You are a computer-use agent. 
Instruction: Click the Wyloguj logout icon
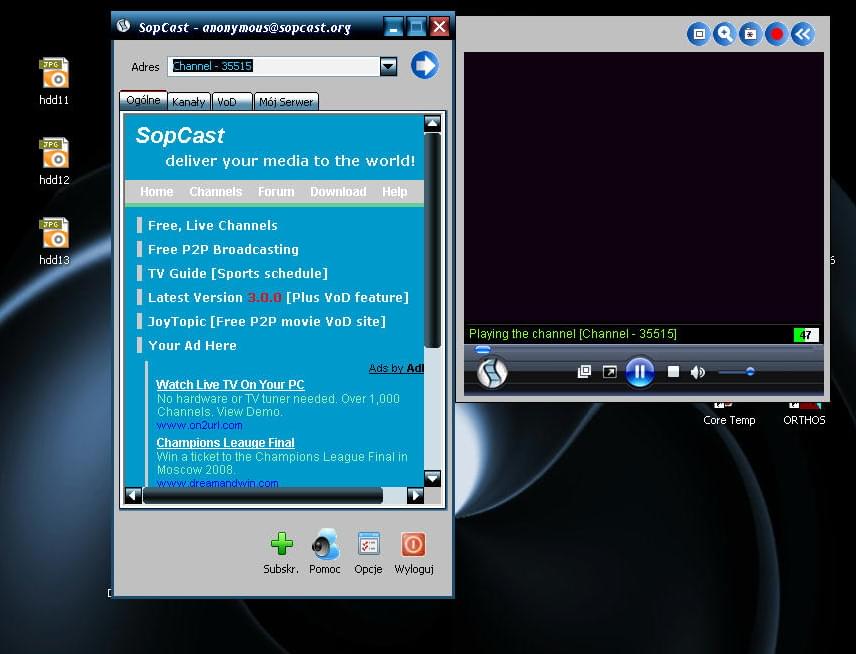coord(413,544)
